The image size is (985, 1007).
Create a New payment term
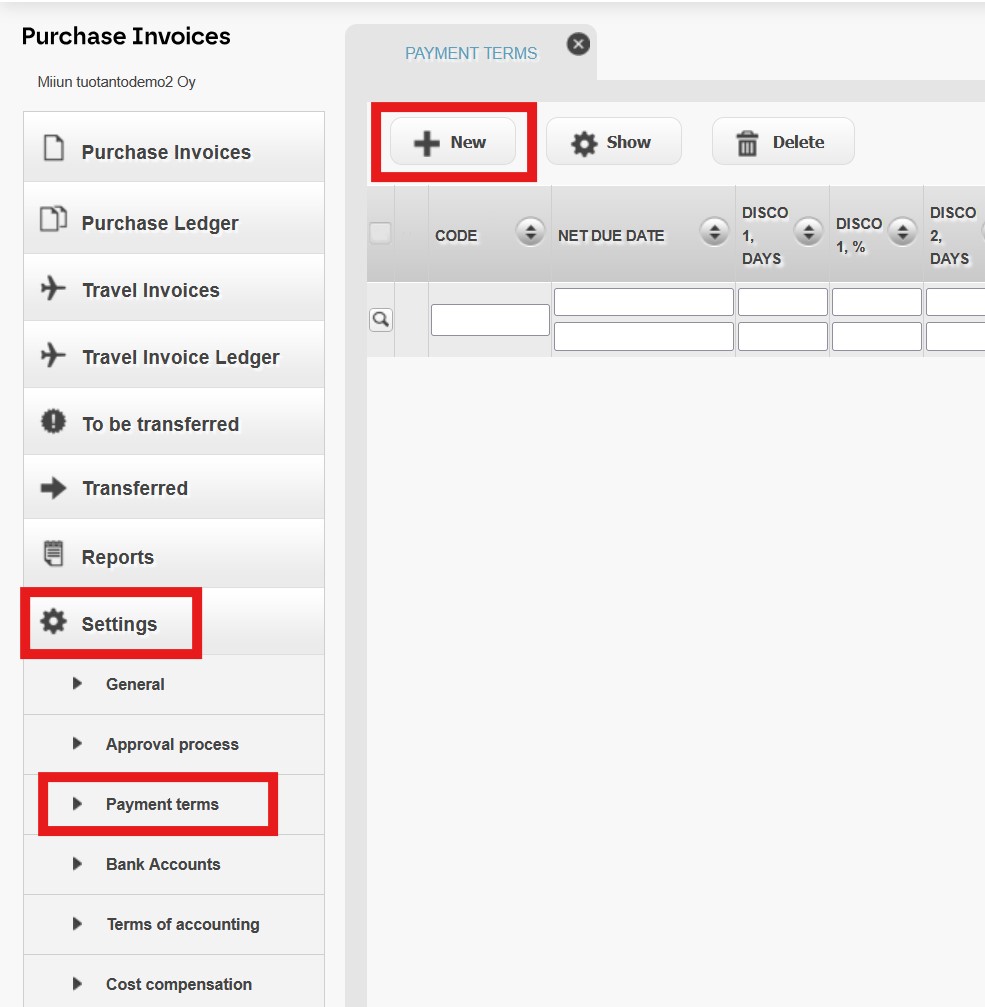point(453,142)
